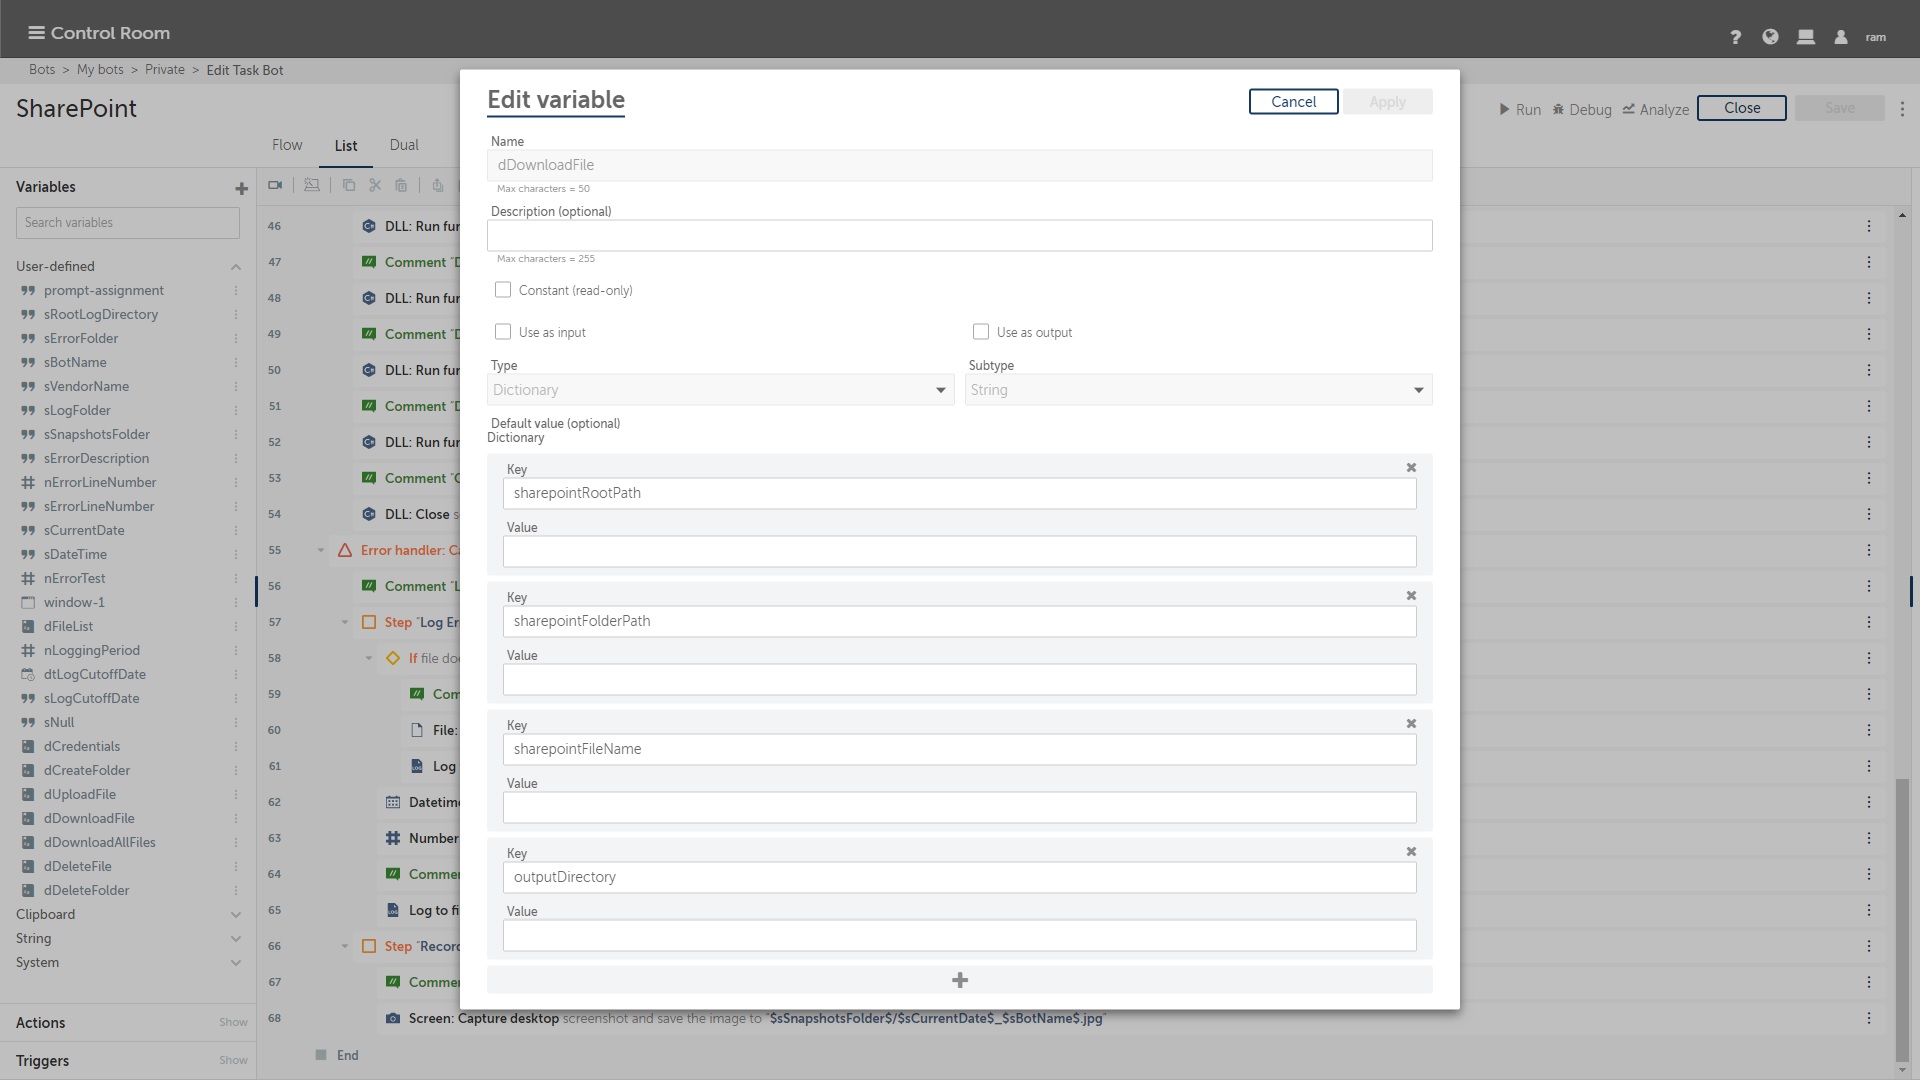Image resolution: width=1920 pixels, height=1080 pixels.
Task: Open the help question mark icon
Action: coord(1735,37)
